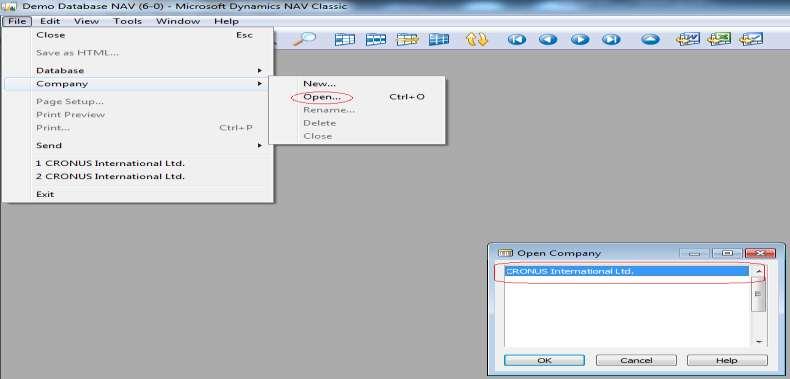Choose Exit from the File menu

click(138, 194)
